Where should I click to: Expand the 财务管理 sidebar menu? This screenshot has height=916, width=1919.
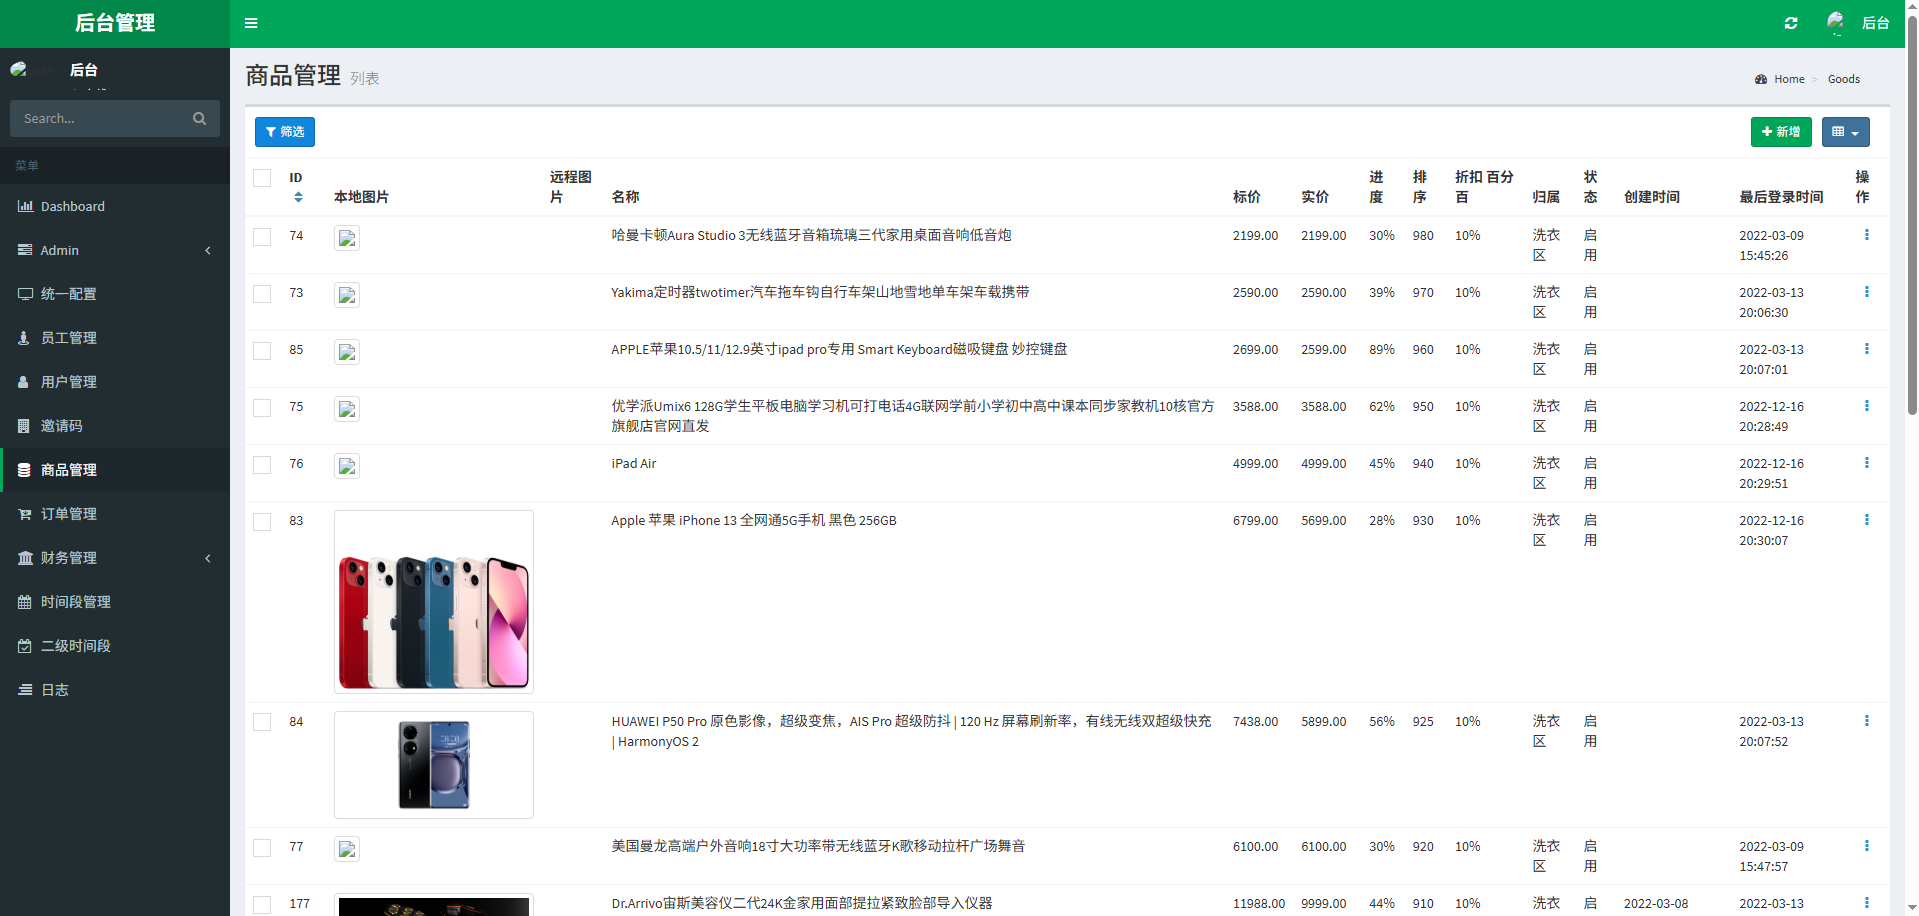(x=115, y=558)
